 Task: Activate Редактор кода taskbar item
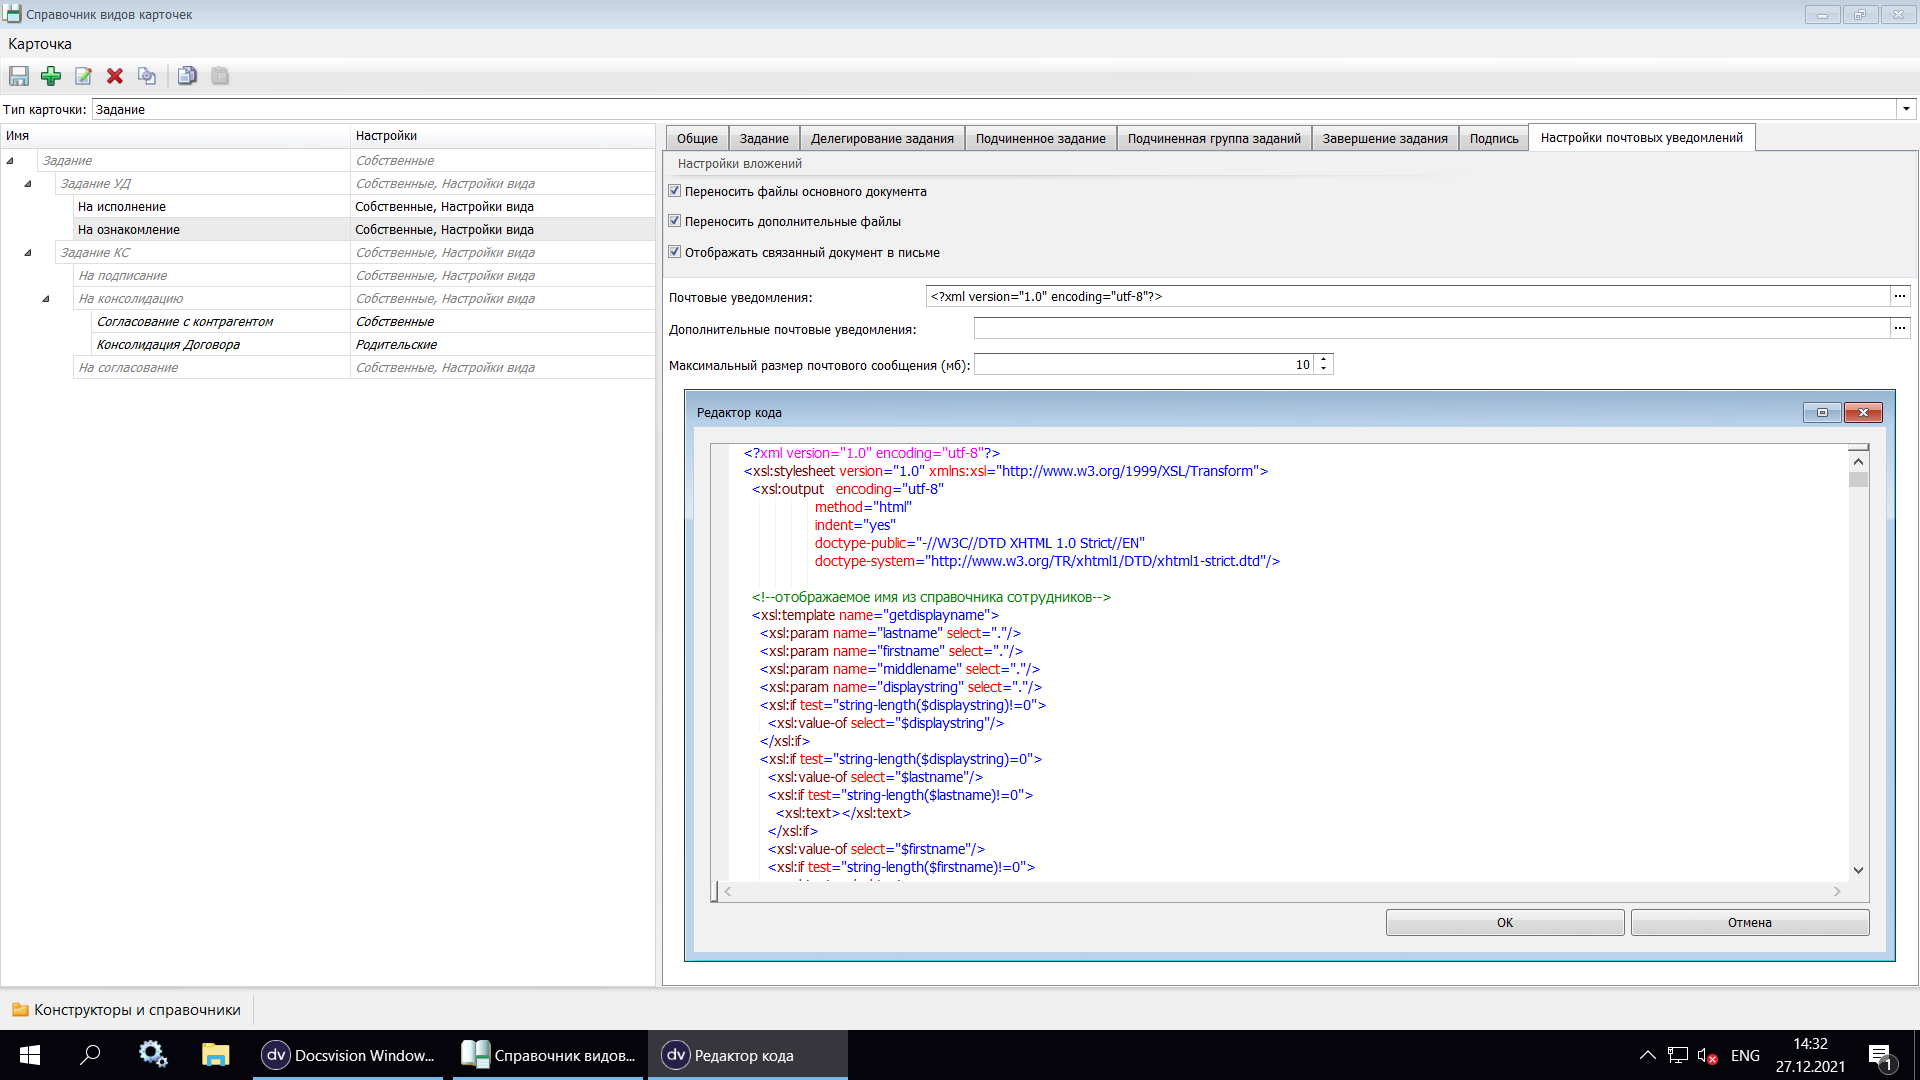[x=748, y=1055]
